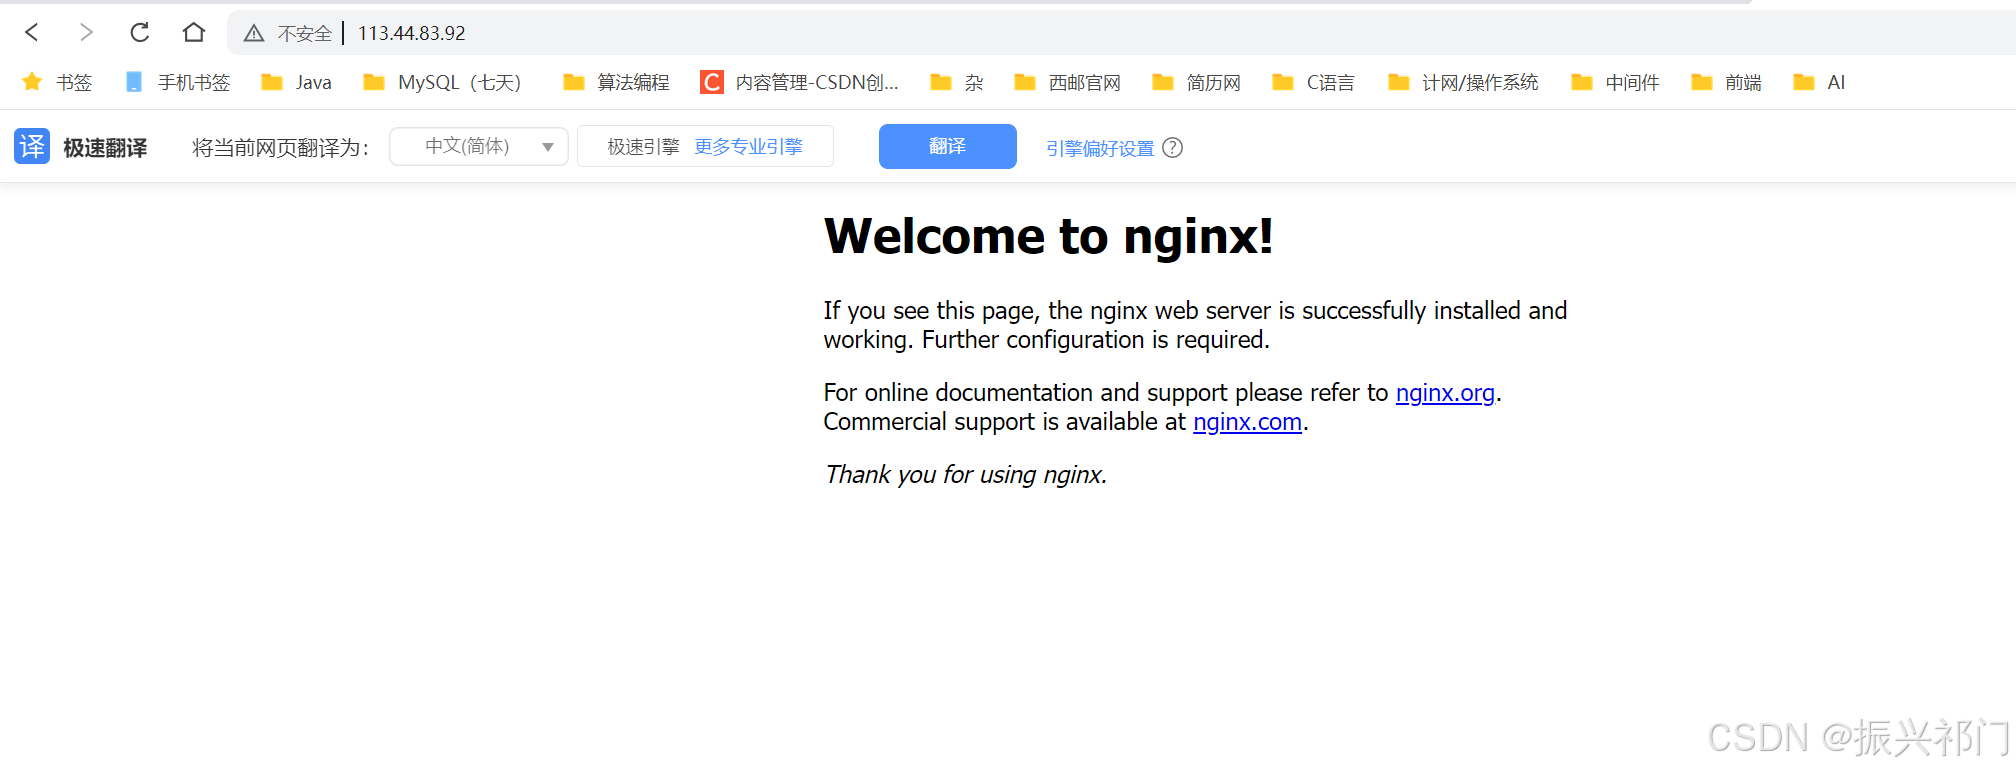Open the 书签 star bookmark
Viewport: 2016px width, 772px height.
[57, 82]
